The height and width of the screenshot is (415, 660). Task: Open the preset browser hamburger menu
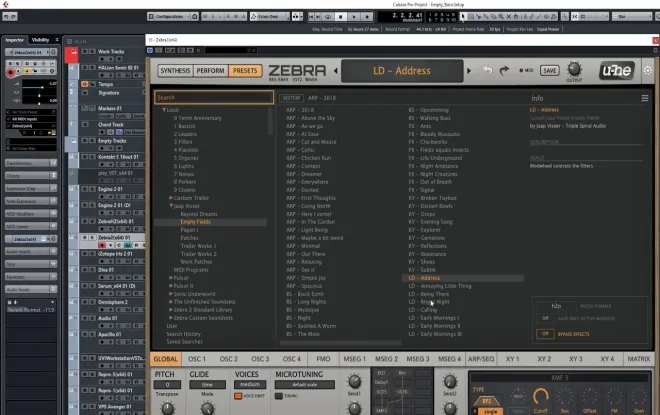(x=644, y=98)
